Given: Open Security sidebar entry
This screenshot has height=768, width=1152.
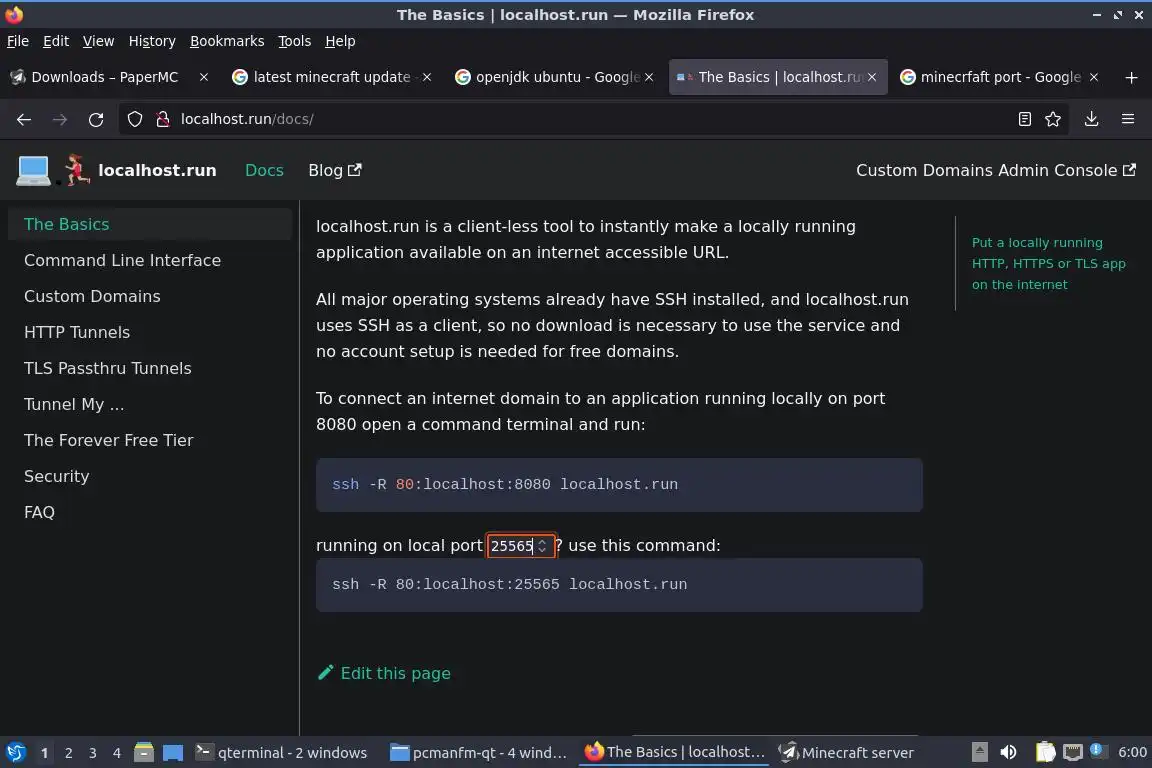Looking at the screenshot, I should pos(150,476).
